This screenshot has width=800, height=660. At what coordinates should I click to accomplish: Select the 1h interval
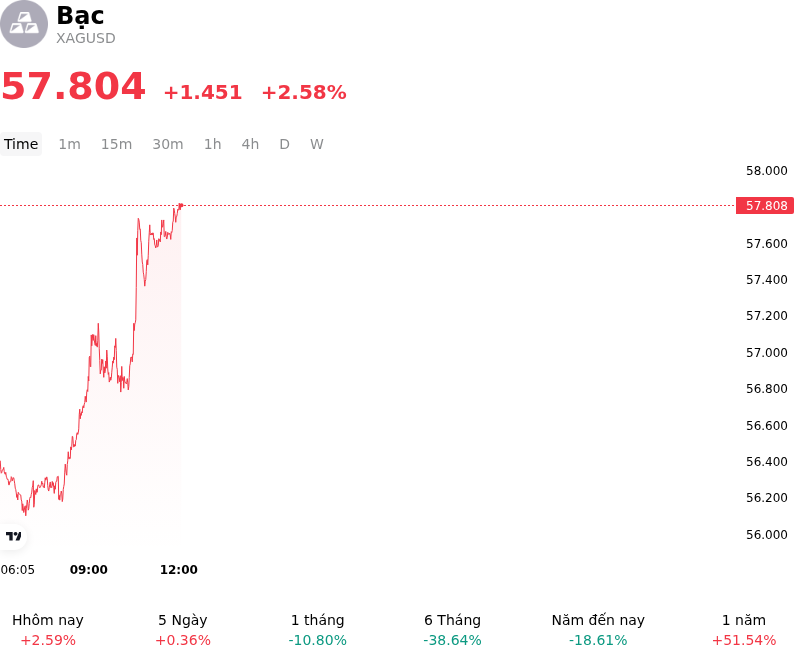[x=213, y=144]
